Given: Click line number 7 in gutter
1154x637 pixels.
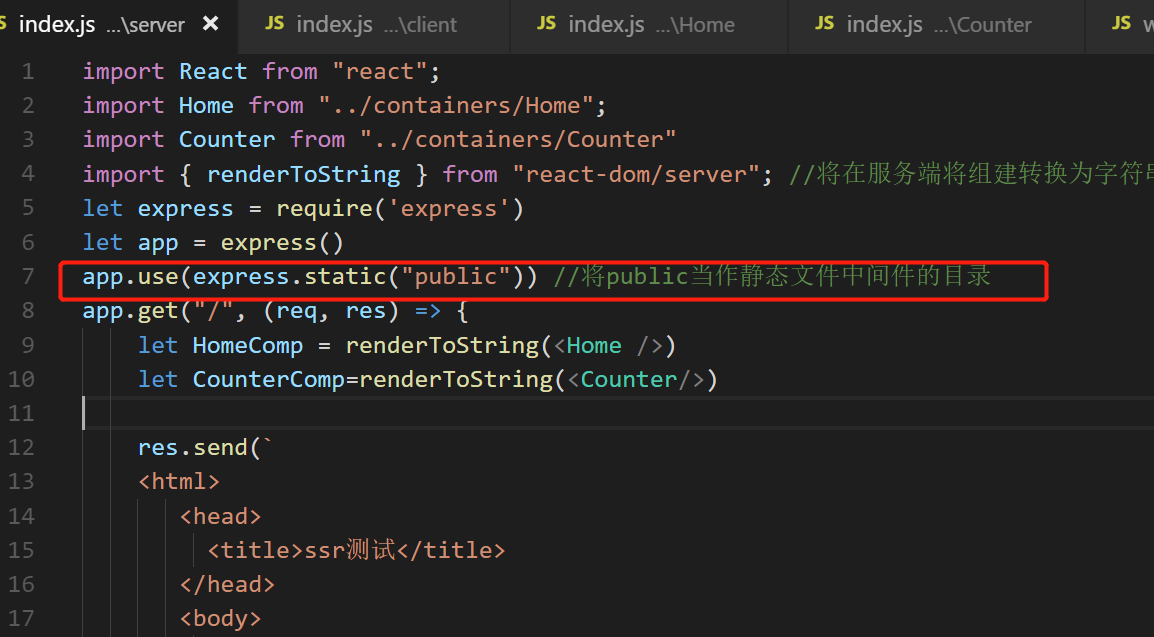Looking at the screenshot, I should [28, 277].
